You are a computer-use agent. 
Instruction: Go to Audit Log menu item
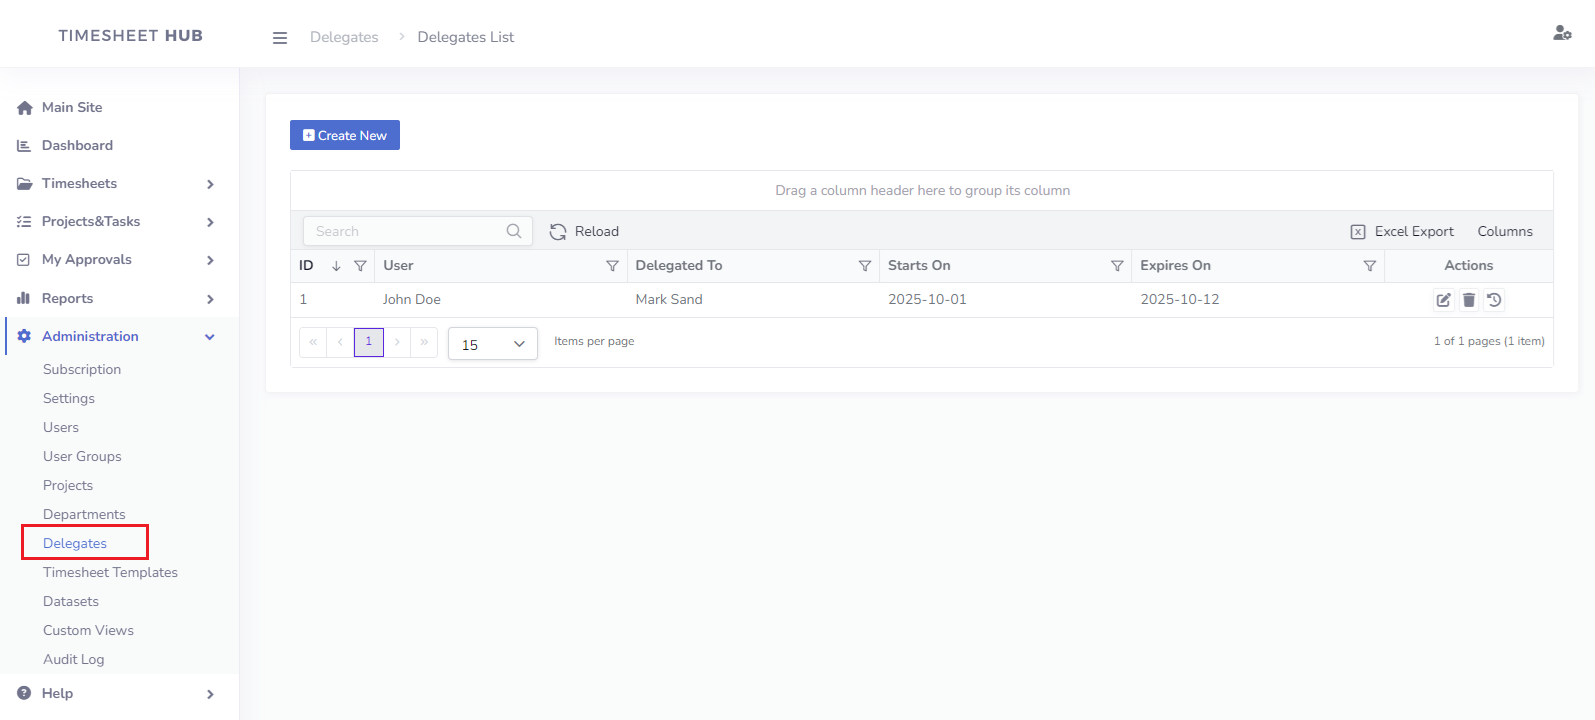pyautogui.click(x=73, y=660)
